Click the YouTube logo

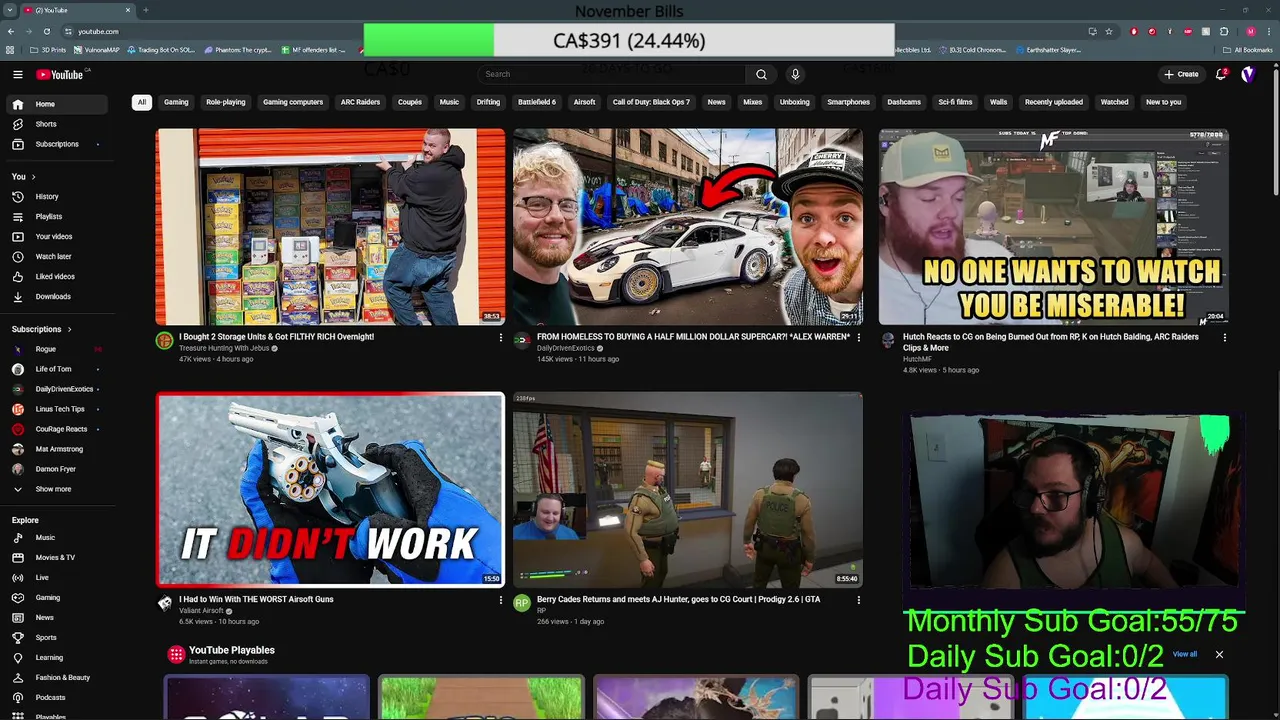[x=60, y=74]
